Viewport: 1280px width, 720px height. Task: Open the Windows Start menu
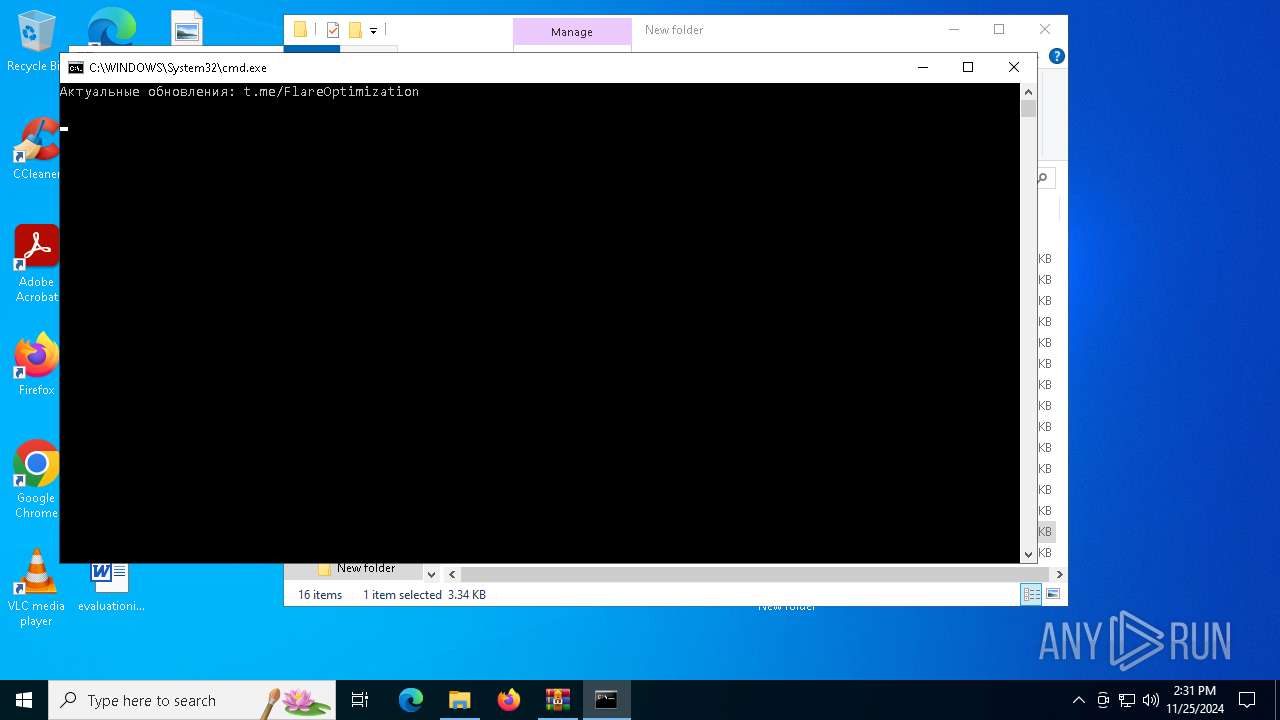click(x=24, y=700)
